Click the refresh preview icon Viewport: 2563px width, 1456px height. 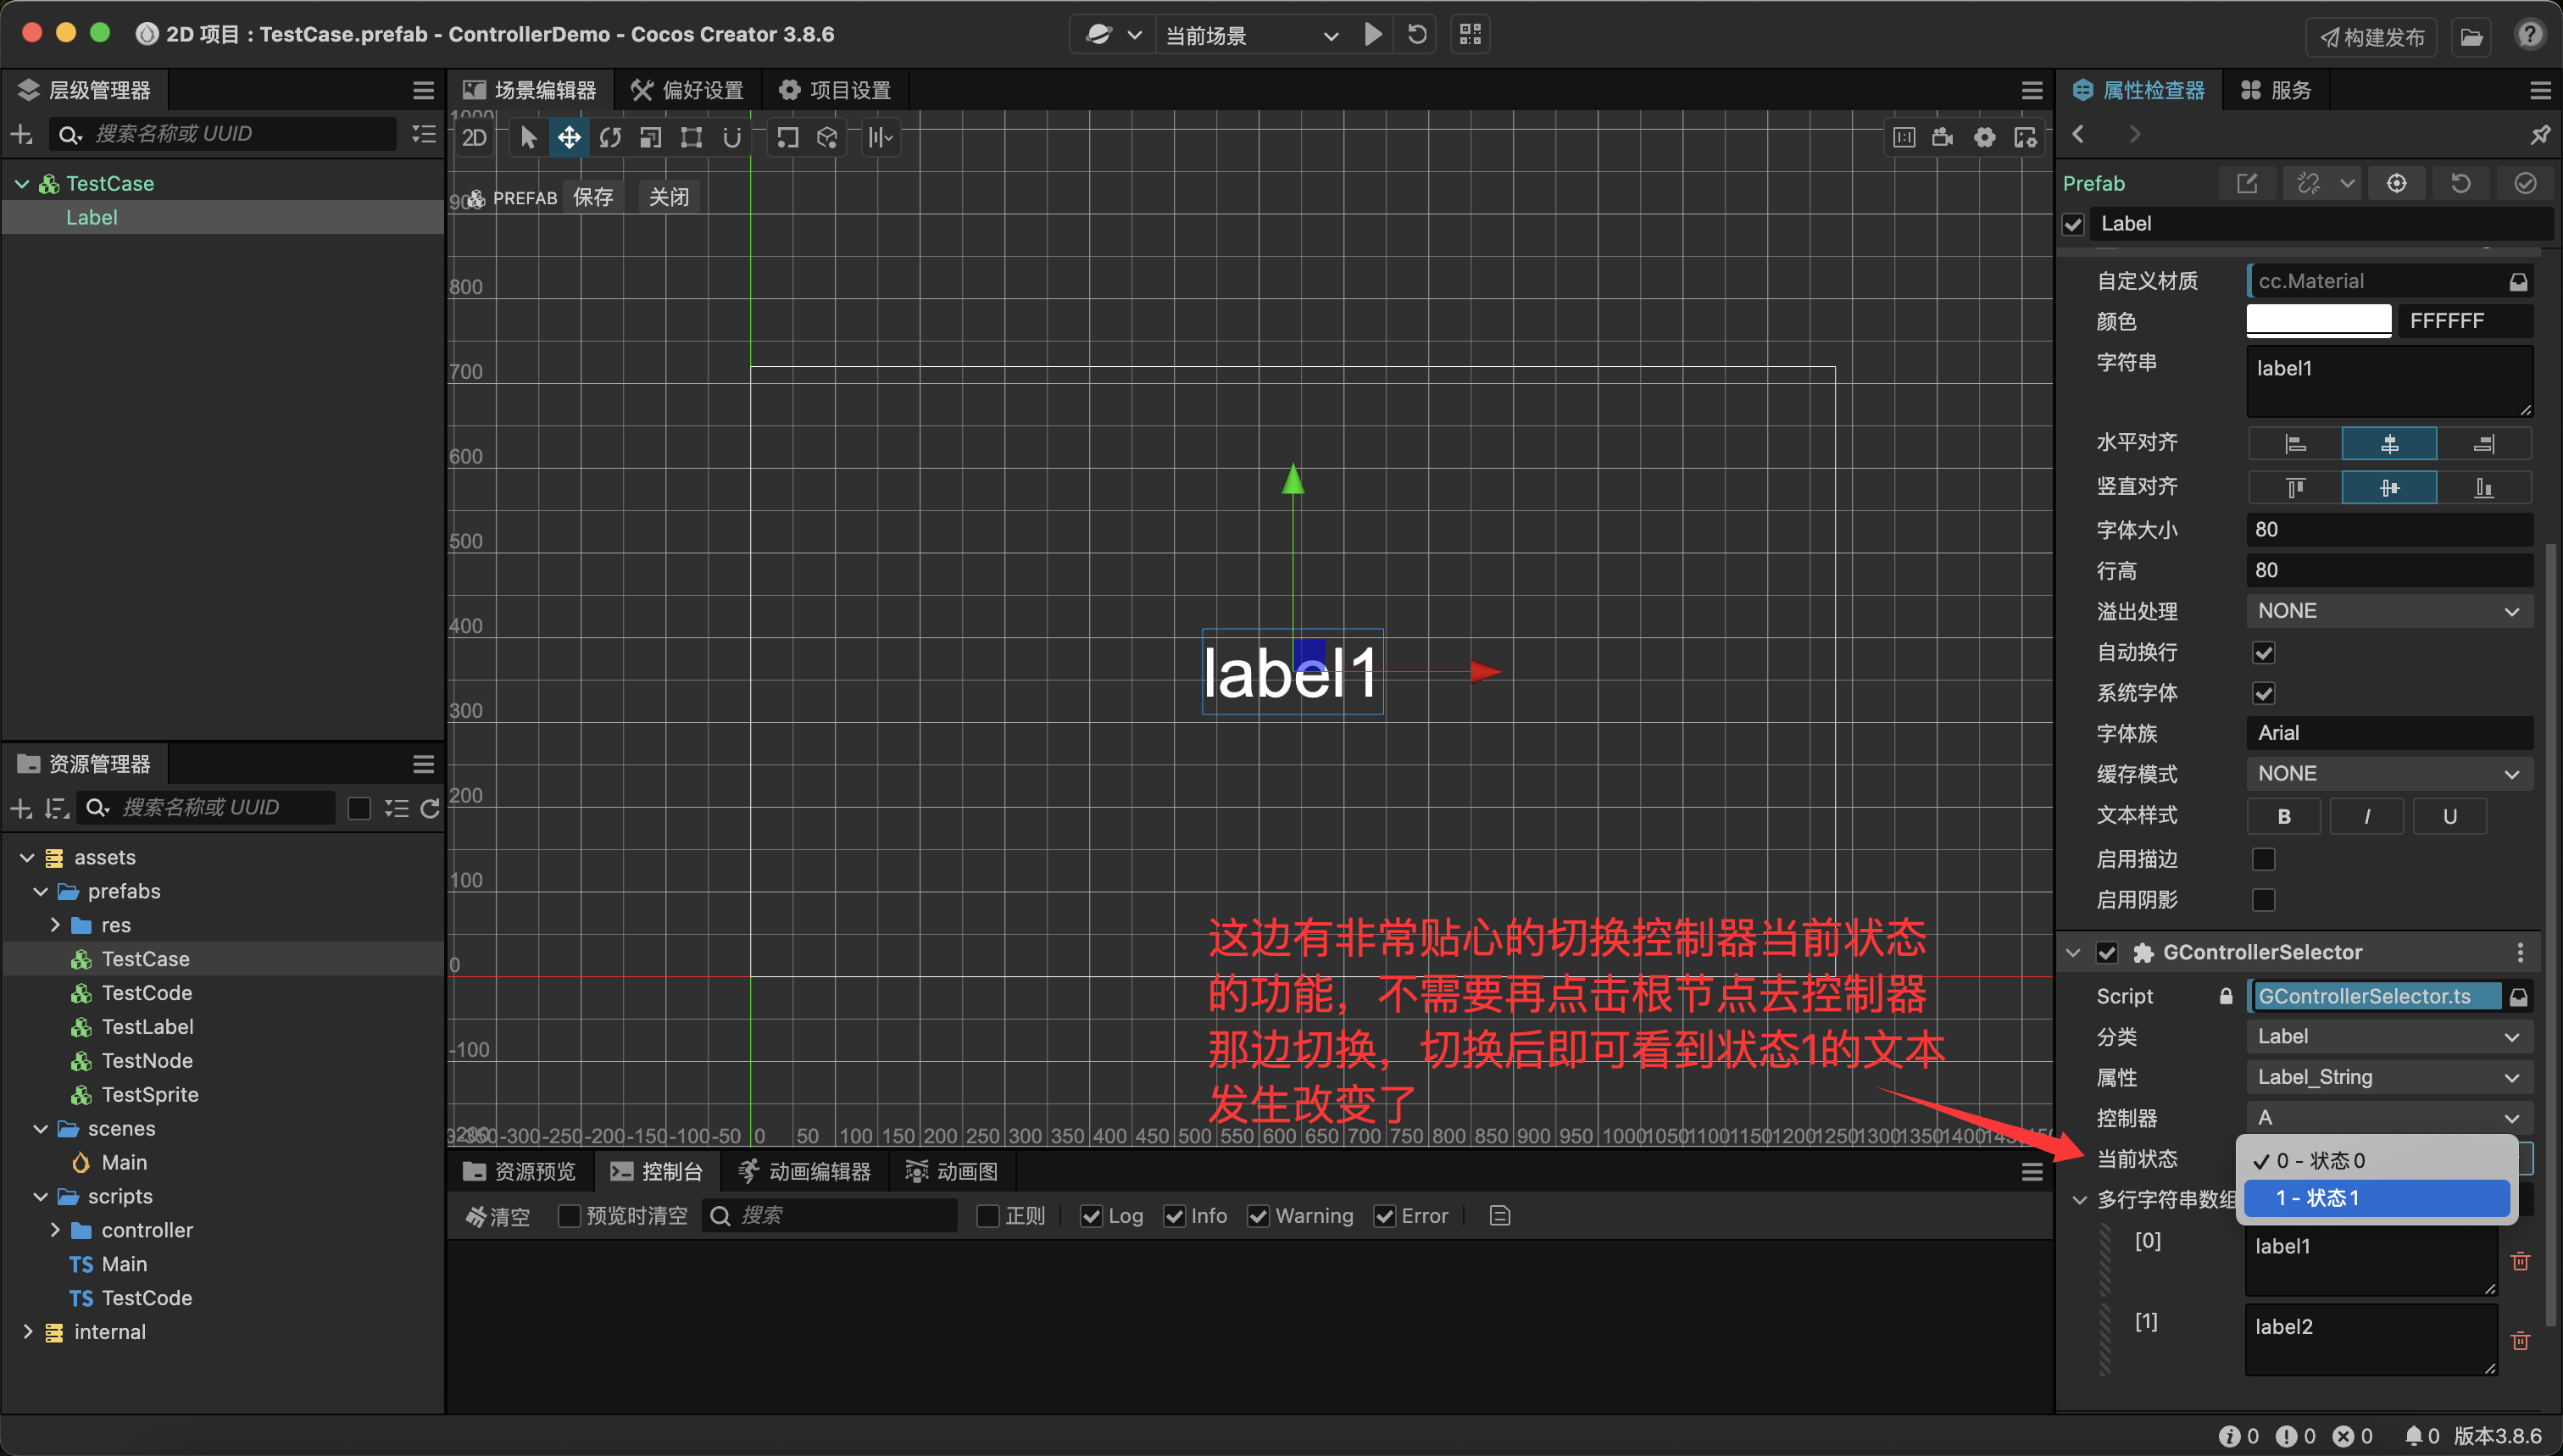coord(1417,35)
